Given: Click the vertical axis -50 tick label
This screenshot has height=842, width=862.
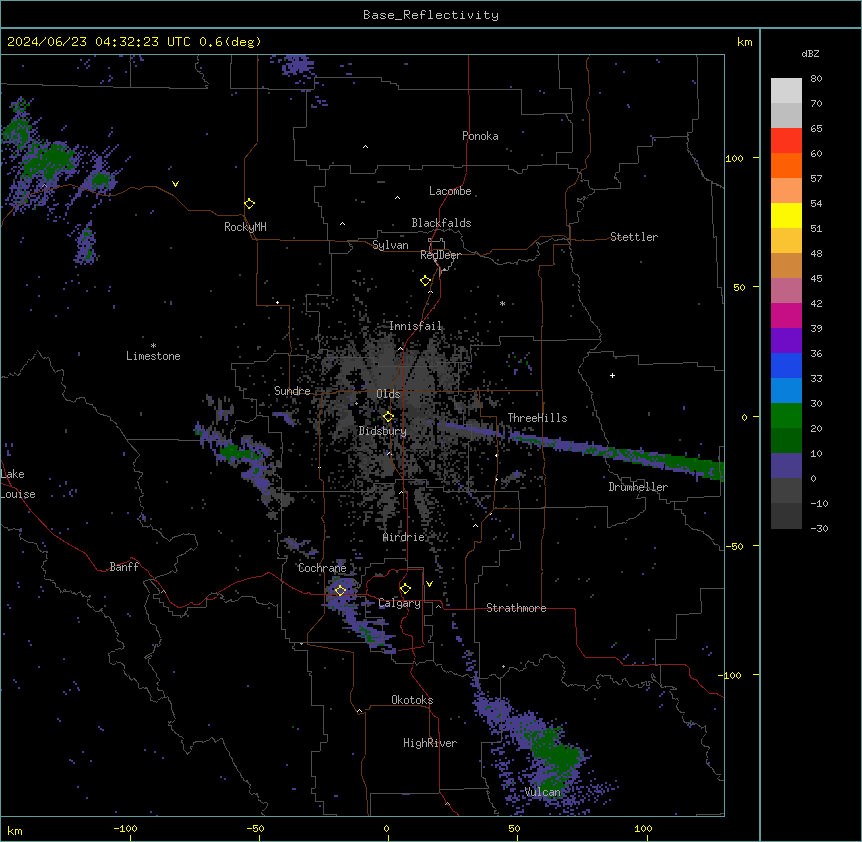Looking at the screenshot, I should click(734, 546).
